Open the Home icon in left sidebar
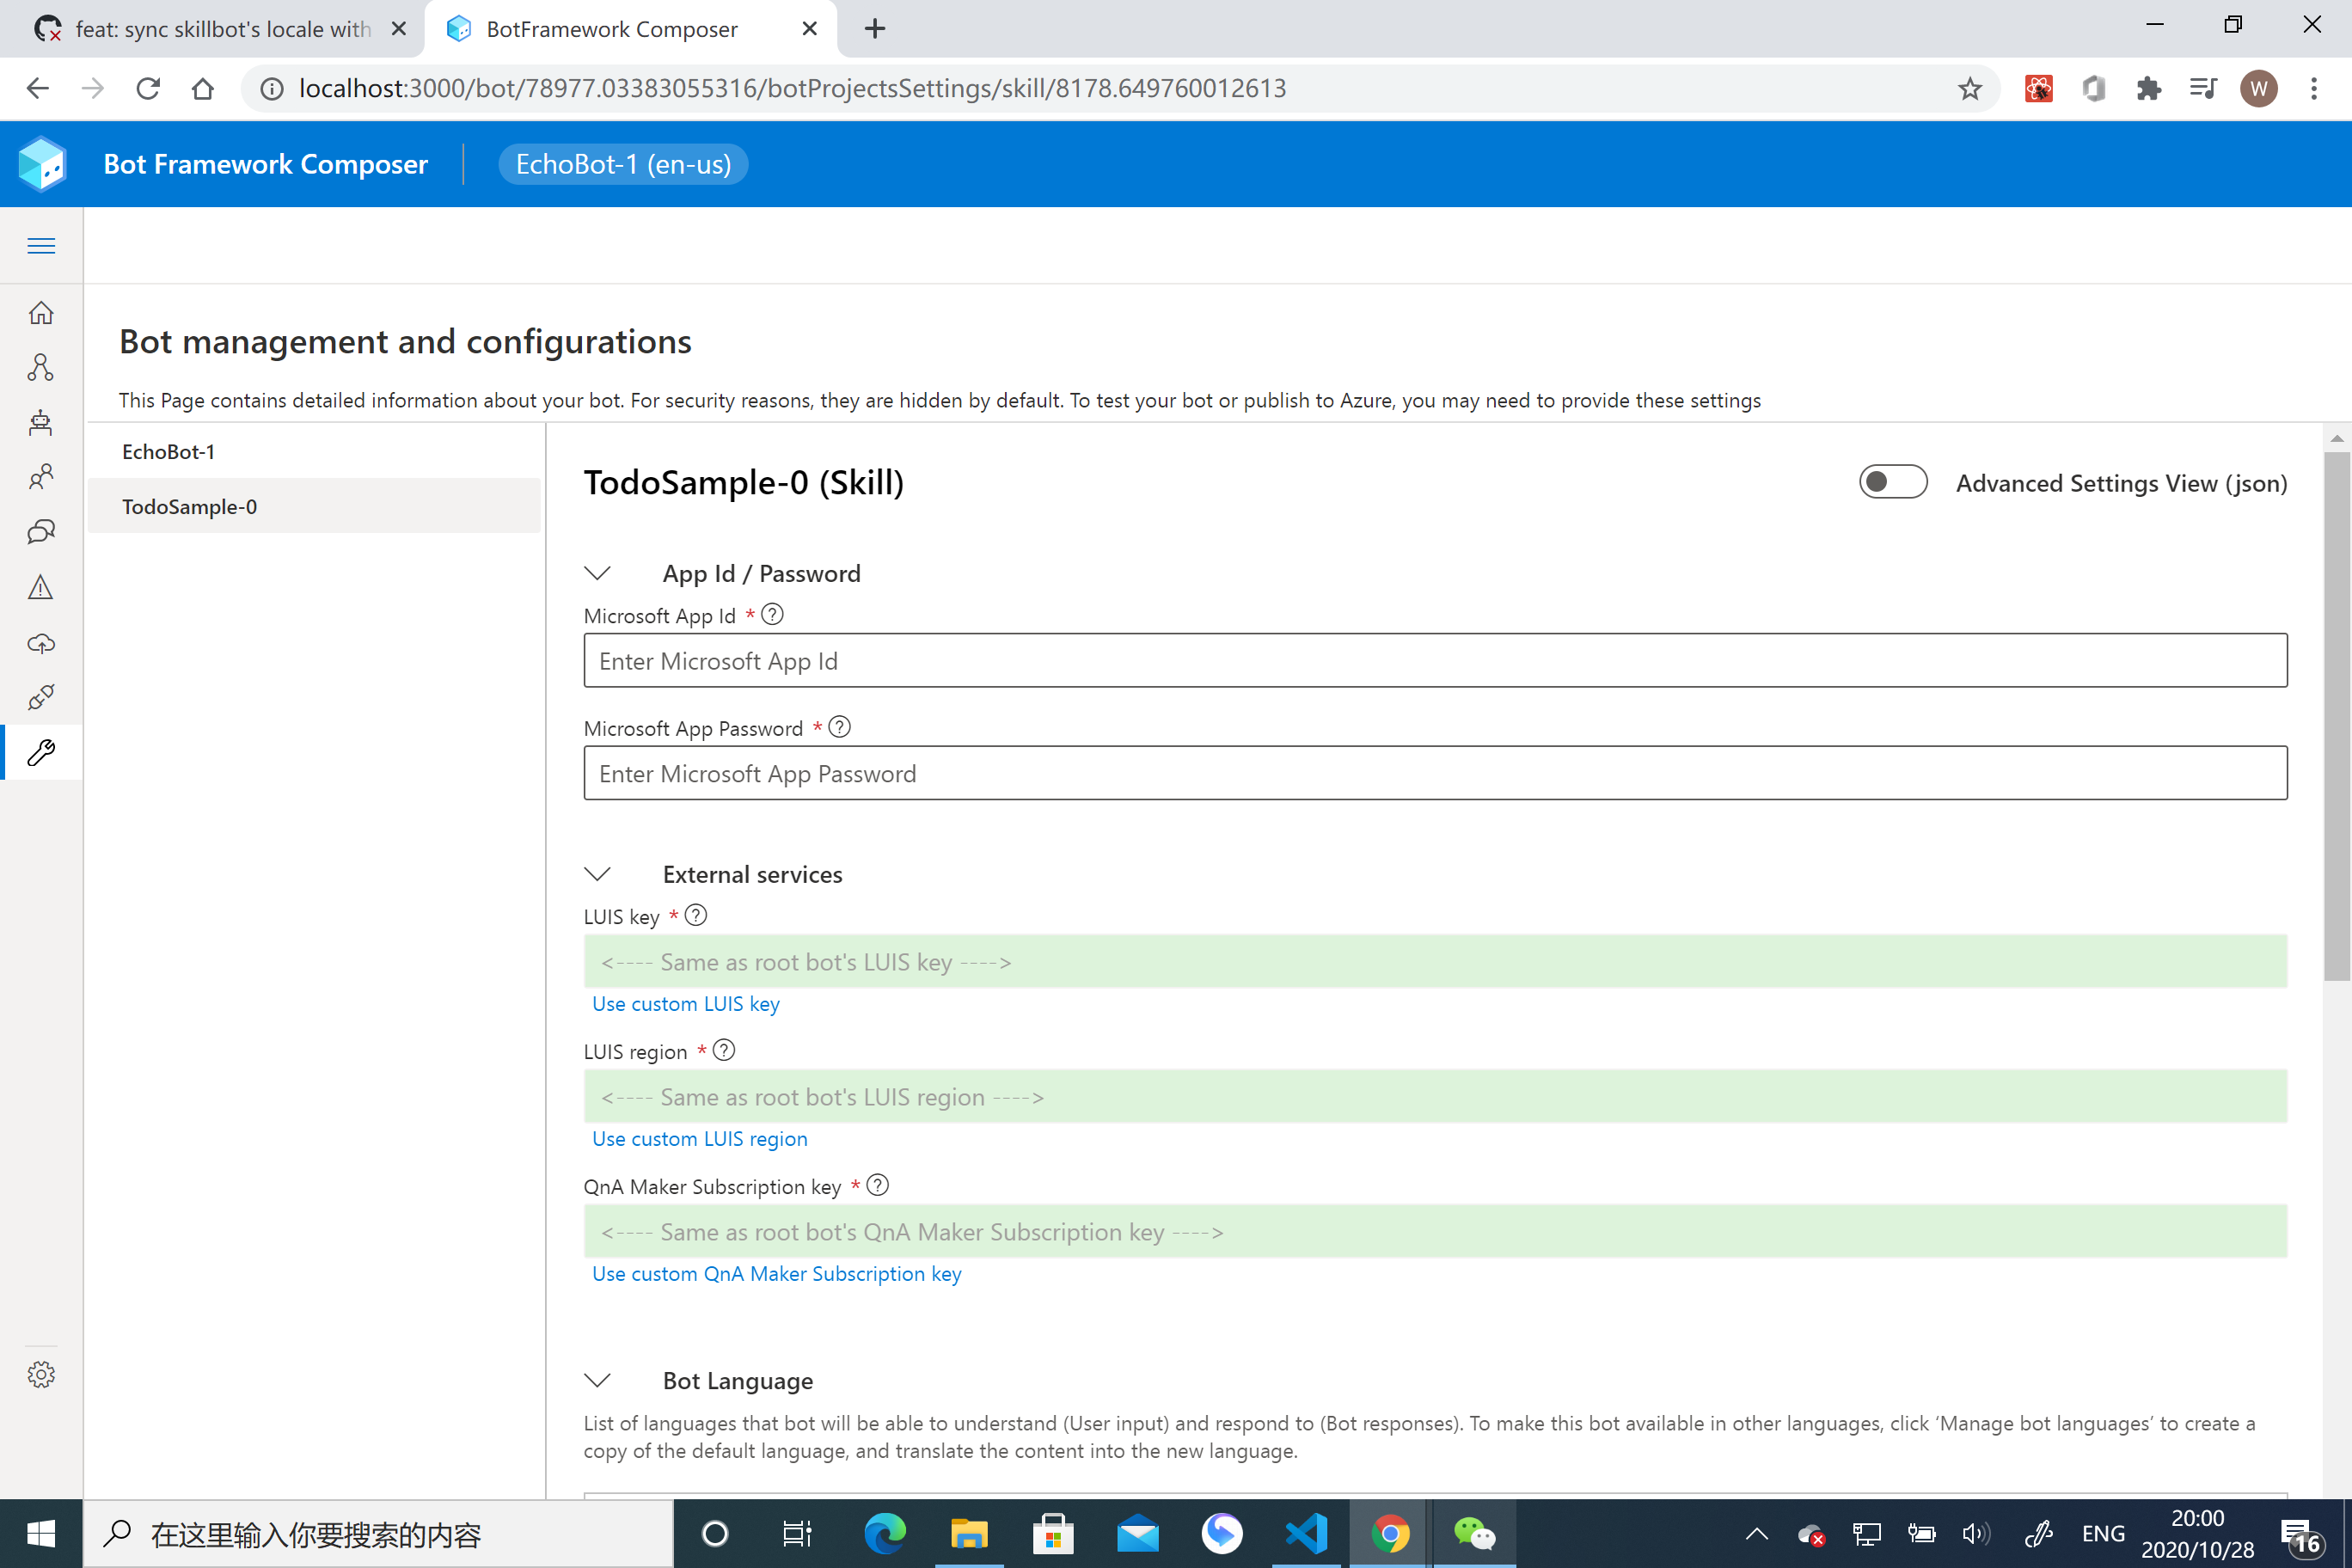 41,313
